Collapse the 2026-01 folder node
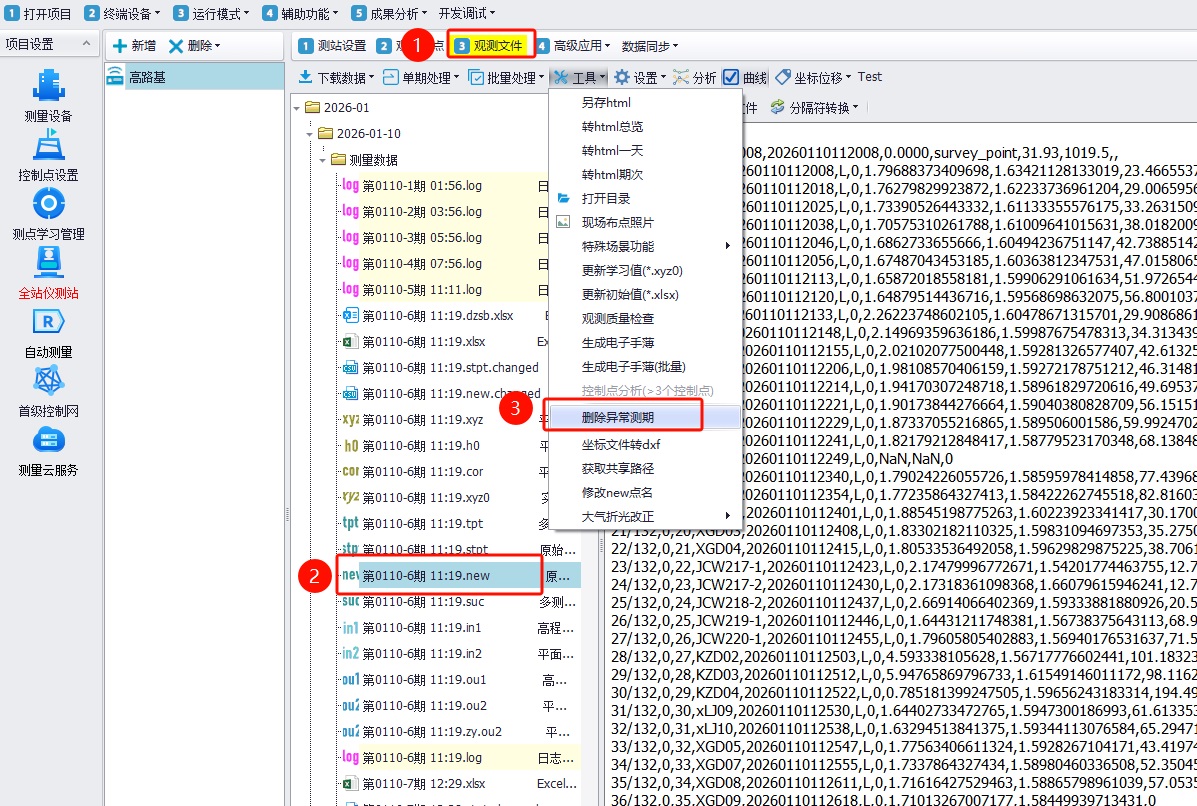 (x=297, y=108)
